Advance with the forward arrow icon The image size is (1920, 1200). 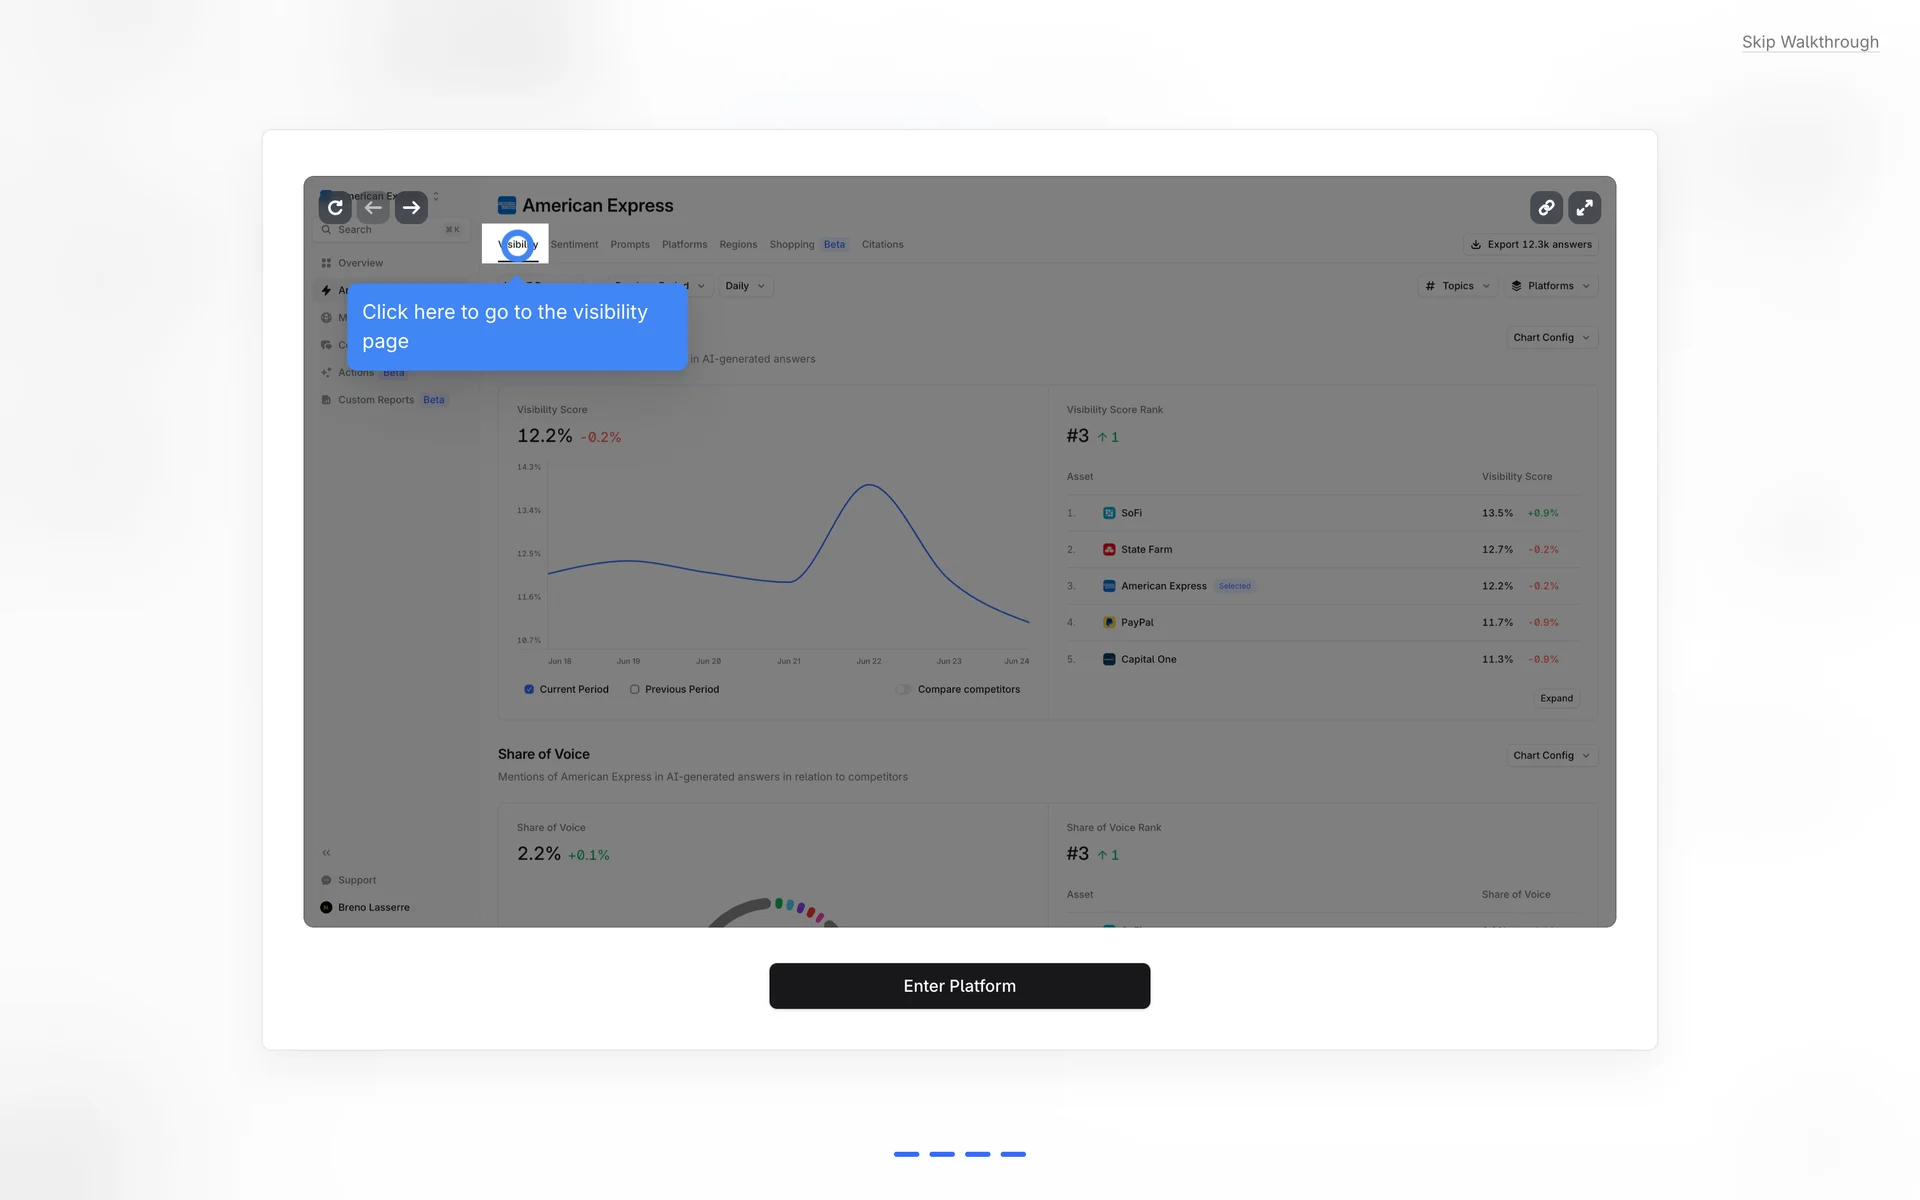[x=411, y=208]
